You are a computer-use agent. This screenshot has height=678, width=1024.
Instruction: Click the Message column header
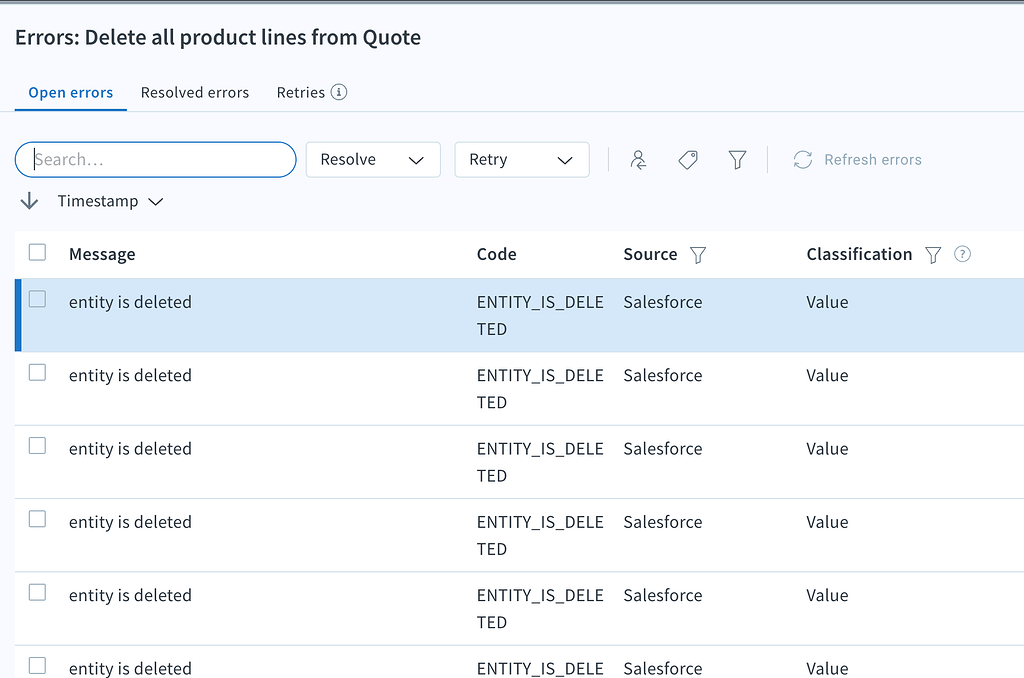101,254
